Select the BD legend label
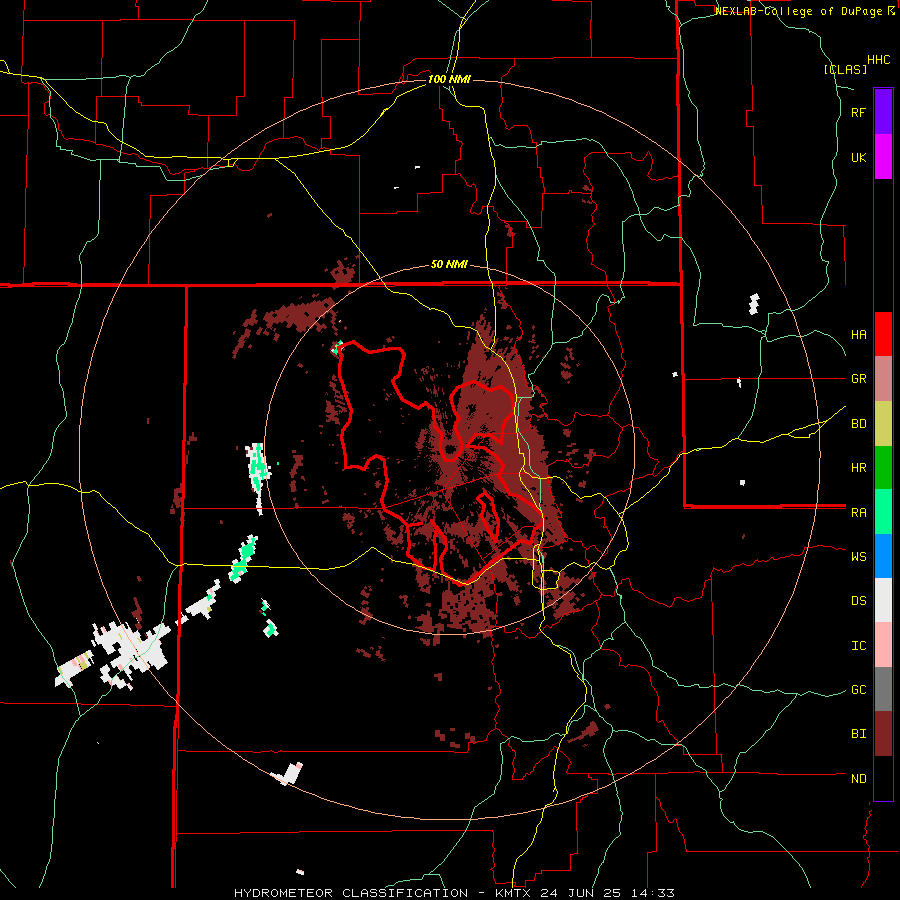Screen dimensions: 900x900 (x=858, y=424)
